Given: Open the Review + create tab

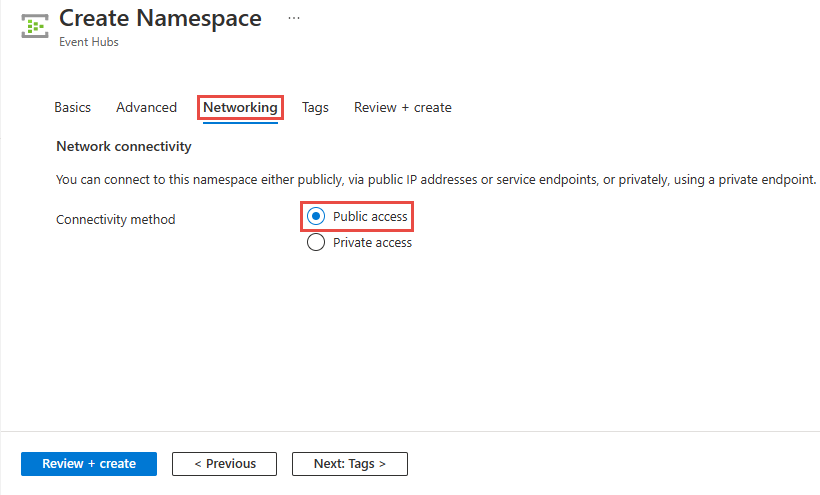Looking at the screenshot, I should coord(402,107).
